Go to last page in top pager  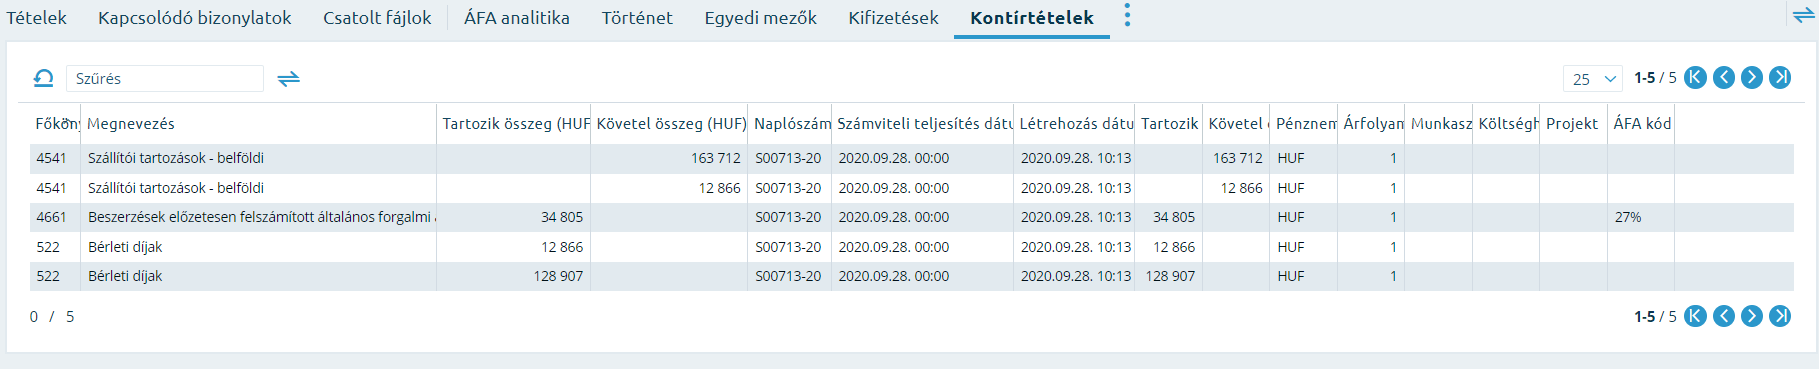1779,77
